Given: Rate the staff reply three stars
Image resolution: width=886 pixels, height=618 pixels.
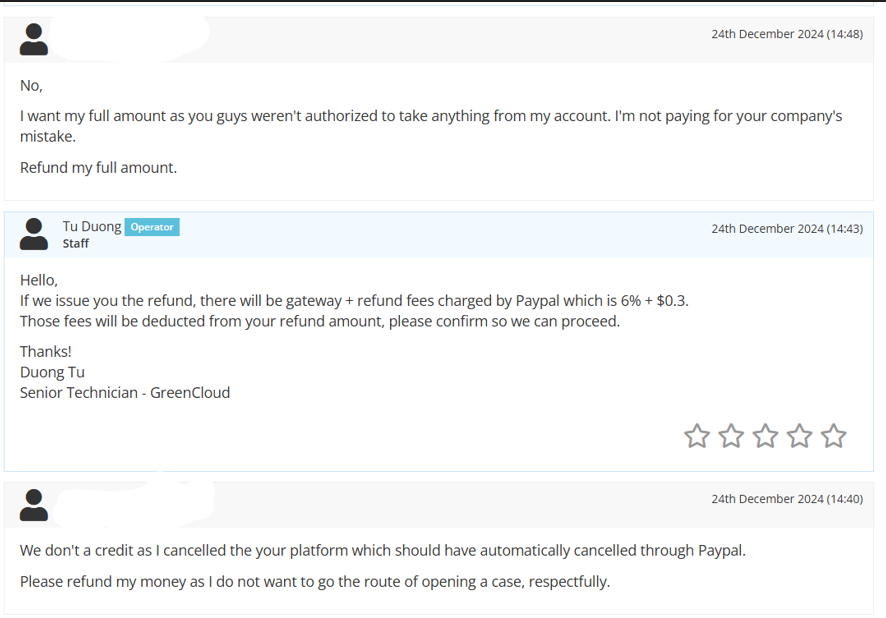Looking at the screenshot, I should tap(765, 436).
